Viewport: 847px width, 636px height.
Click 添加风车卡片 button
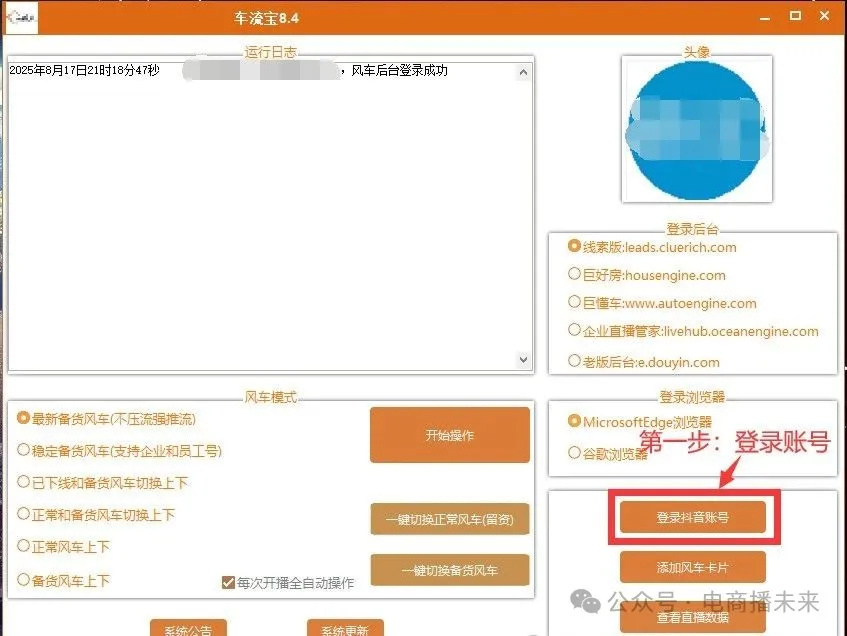(x=692, y=567)
